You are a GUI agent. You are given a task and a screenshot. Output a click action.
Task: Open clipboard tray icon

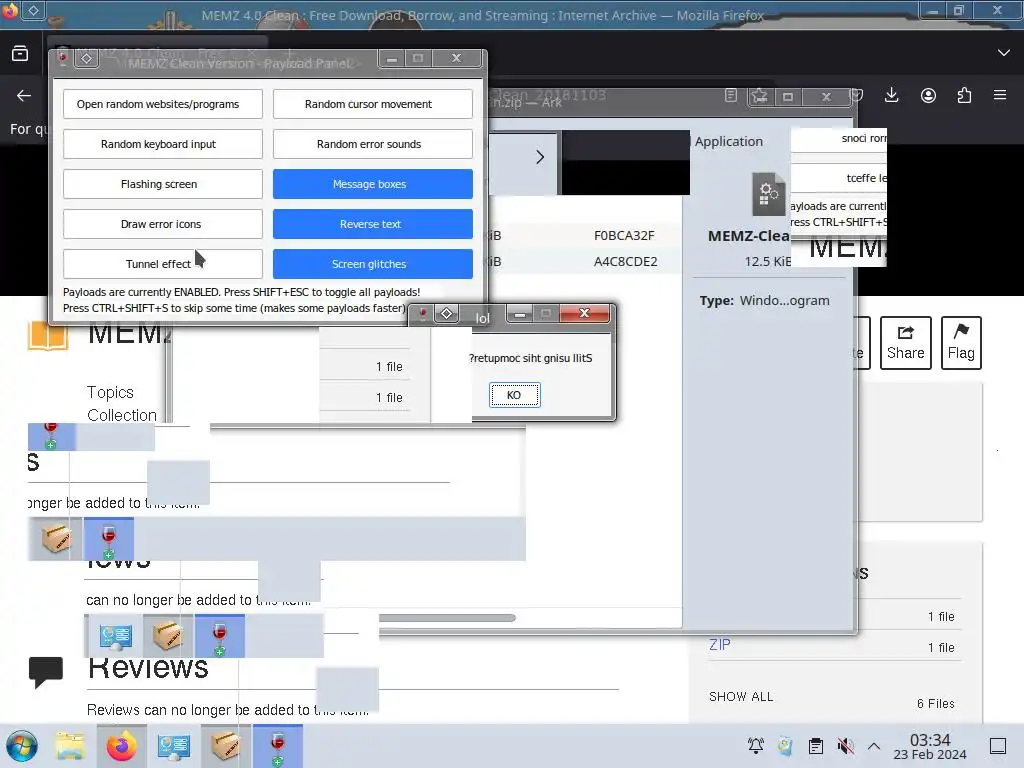[x=816, y=746]
